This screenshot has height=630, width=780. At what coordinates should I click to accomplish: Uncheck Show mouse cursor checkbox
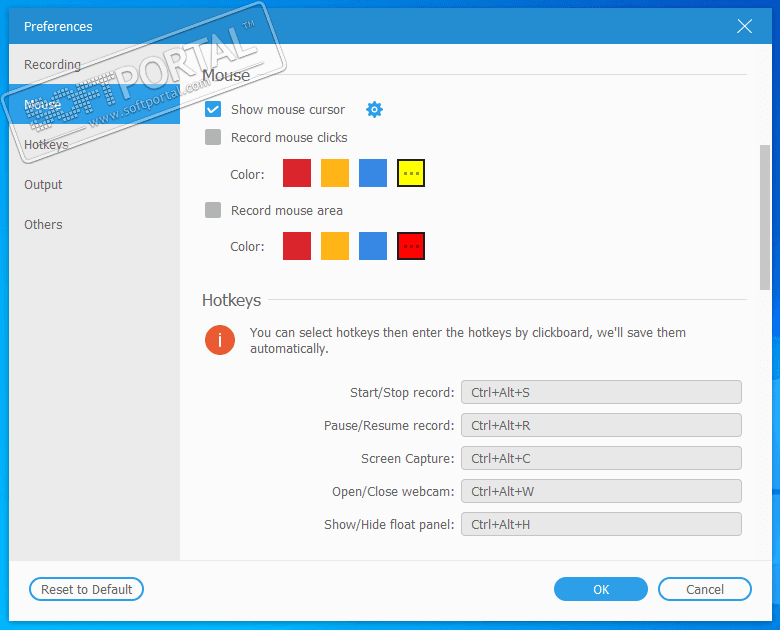click(213, 109)
